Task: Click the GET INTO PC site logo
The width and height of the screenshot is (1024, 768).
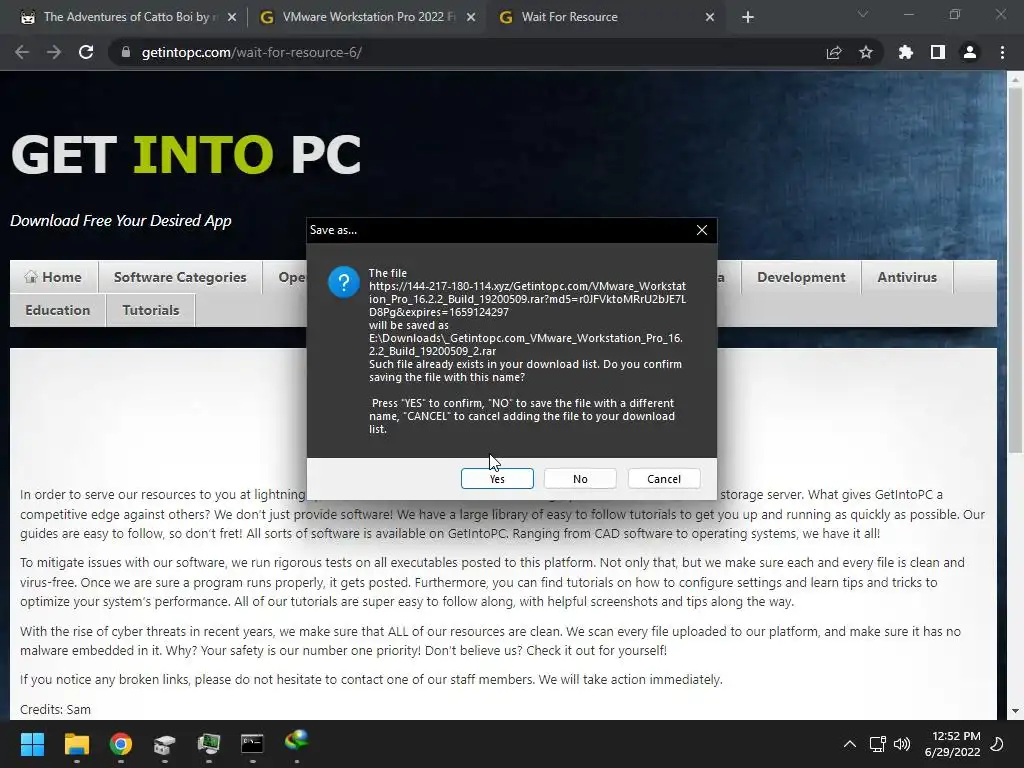Action: 186,154
